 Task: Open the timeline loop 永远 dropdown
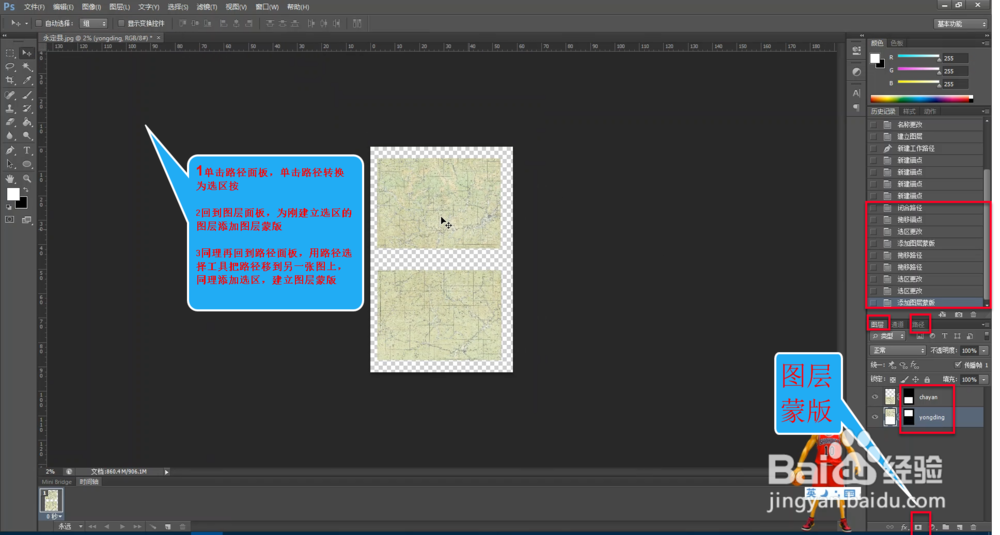[x=70, y=527]
